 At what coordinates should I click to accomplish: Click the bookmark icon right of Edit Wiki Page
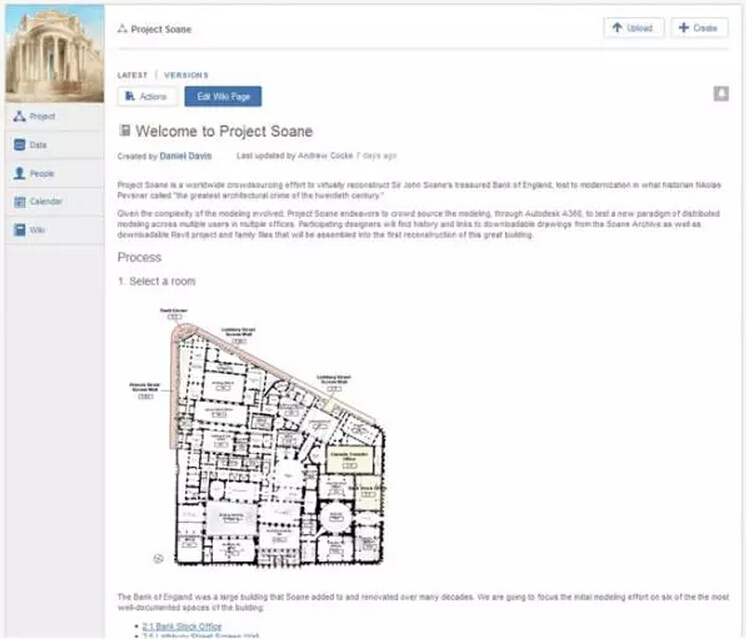721,94
